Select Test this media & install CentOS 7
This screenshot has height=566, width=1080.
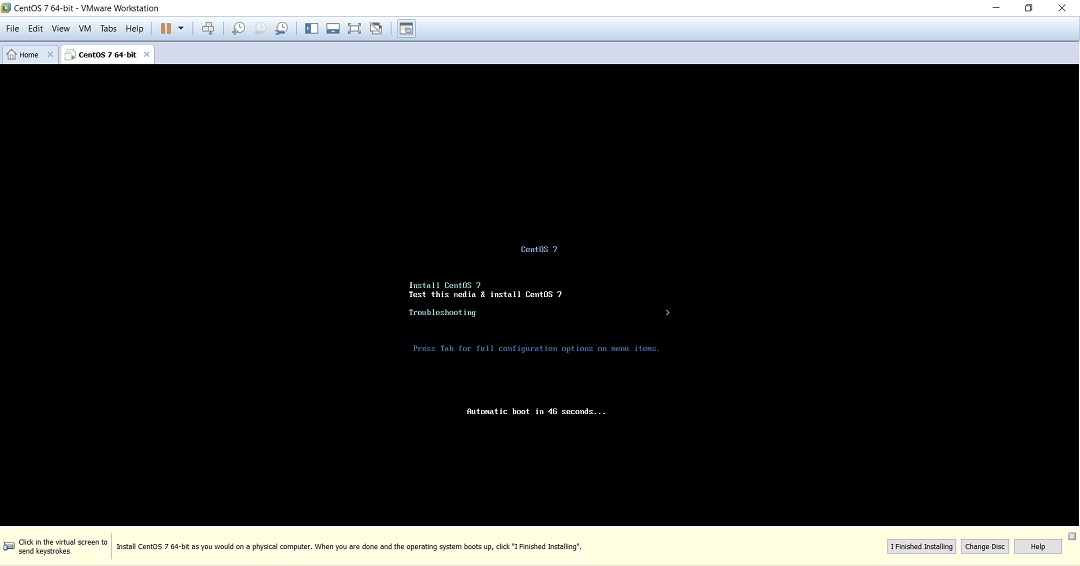coord(485,294)
